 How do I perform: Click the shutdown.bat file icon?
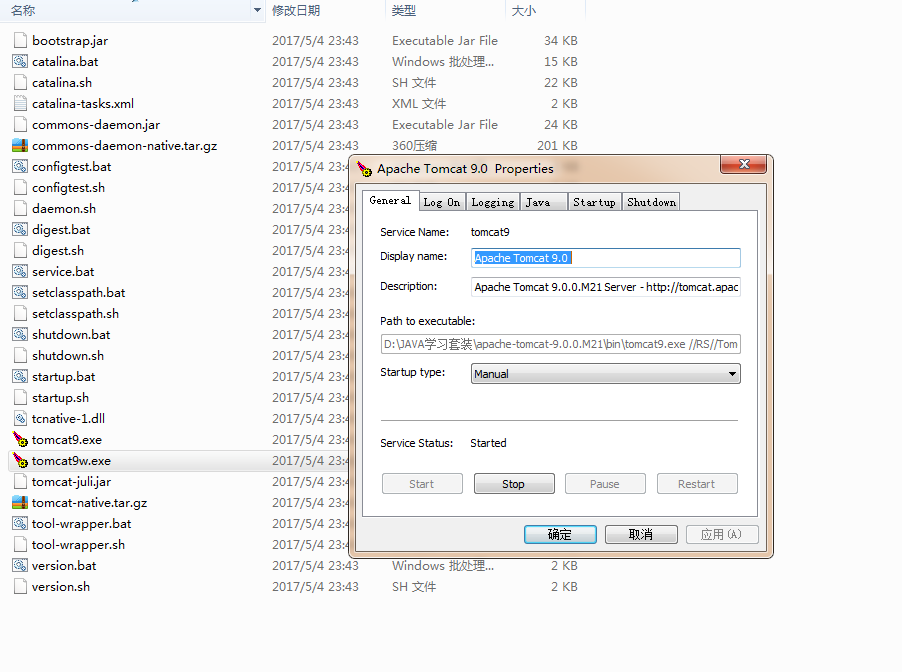tap(20, 334)
